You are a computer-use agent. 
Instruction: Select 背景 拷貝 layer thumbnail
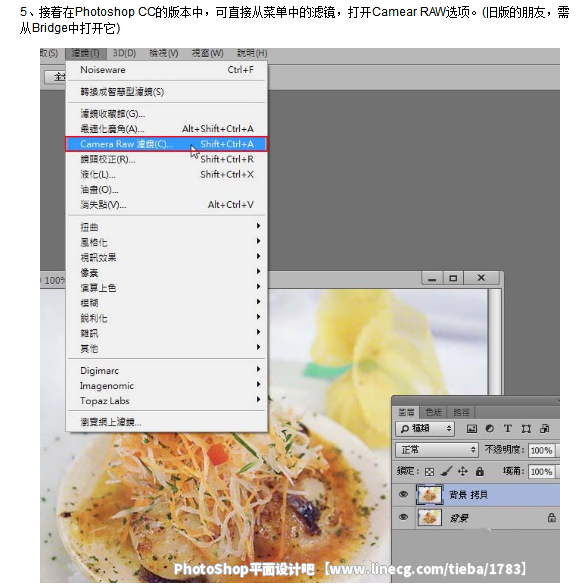click(429, 495)
